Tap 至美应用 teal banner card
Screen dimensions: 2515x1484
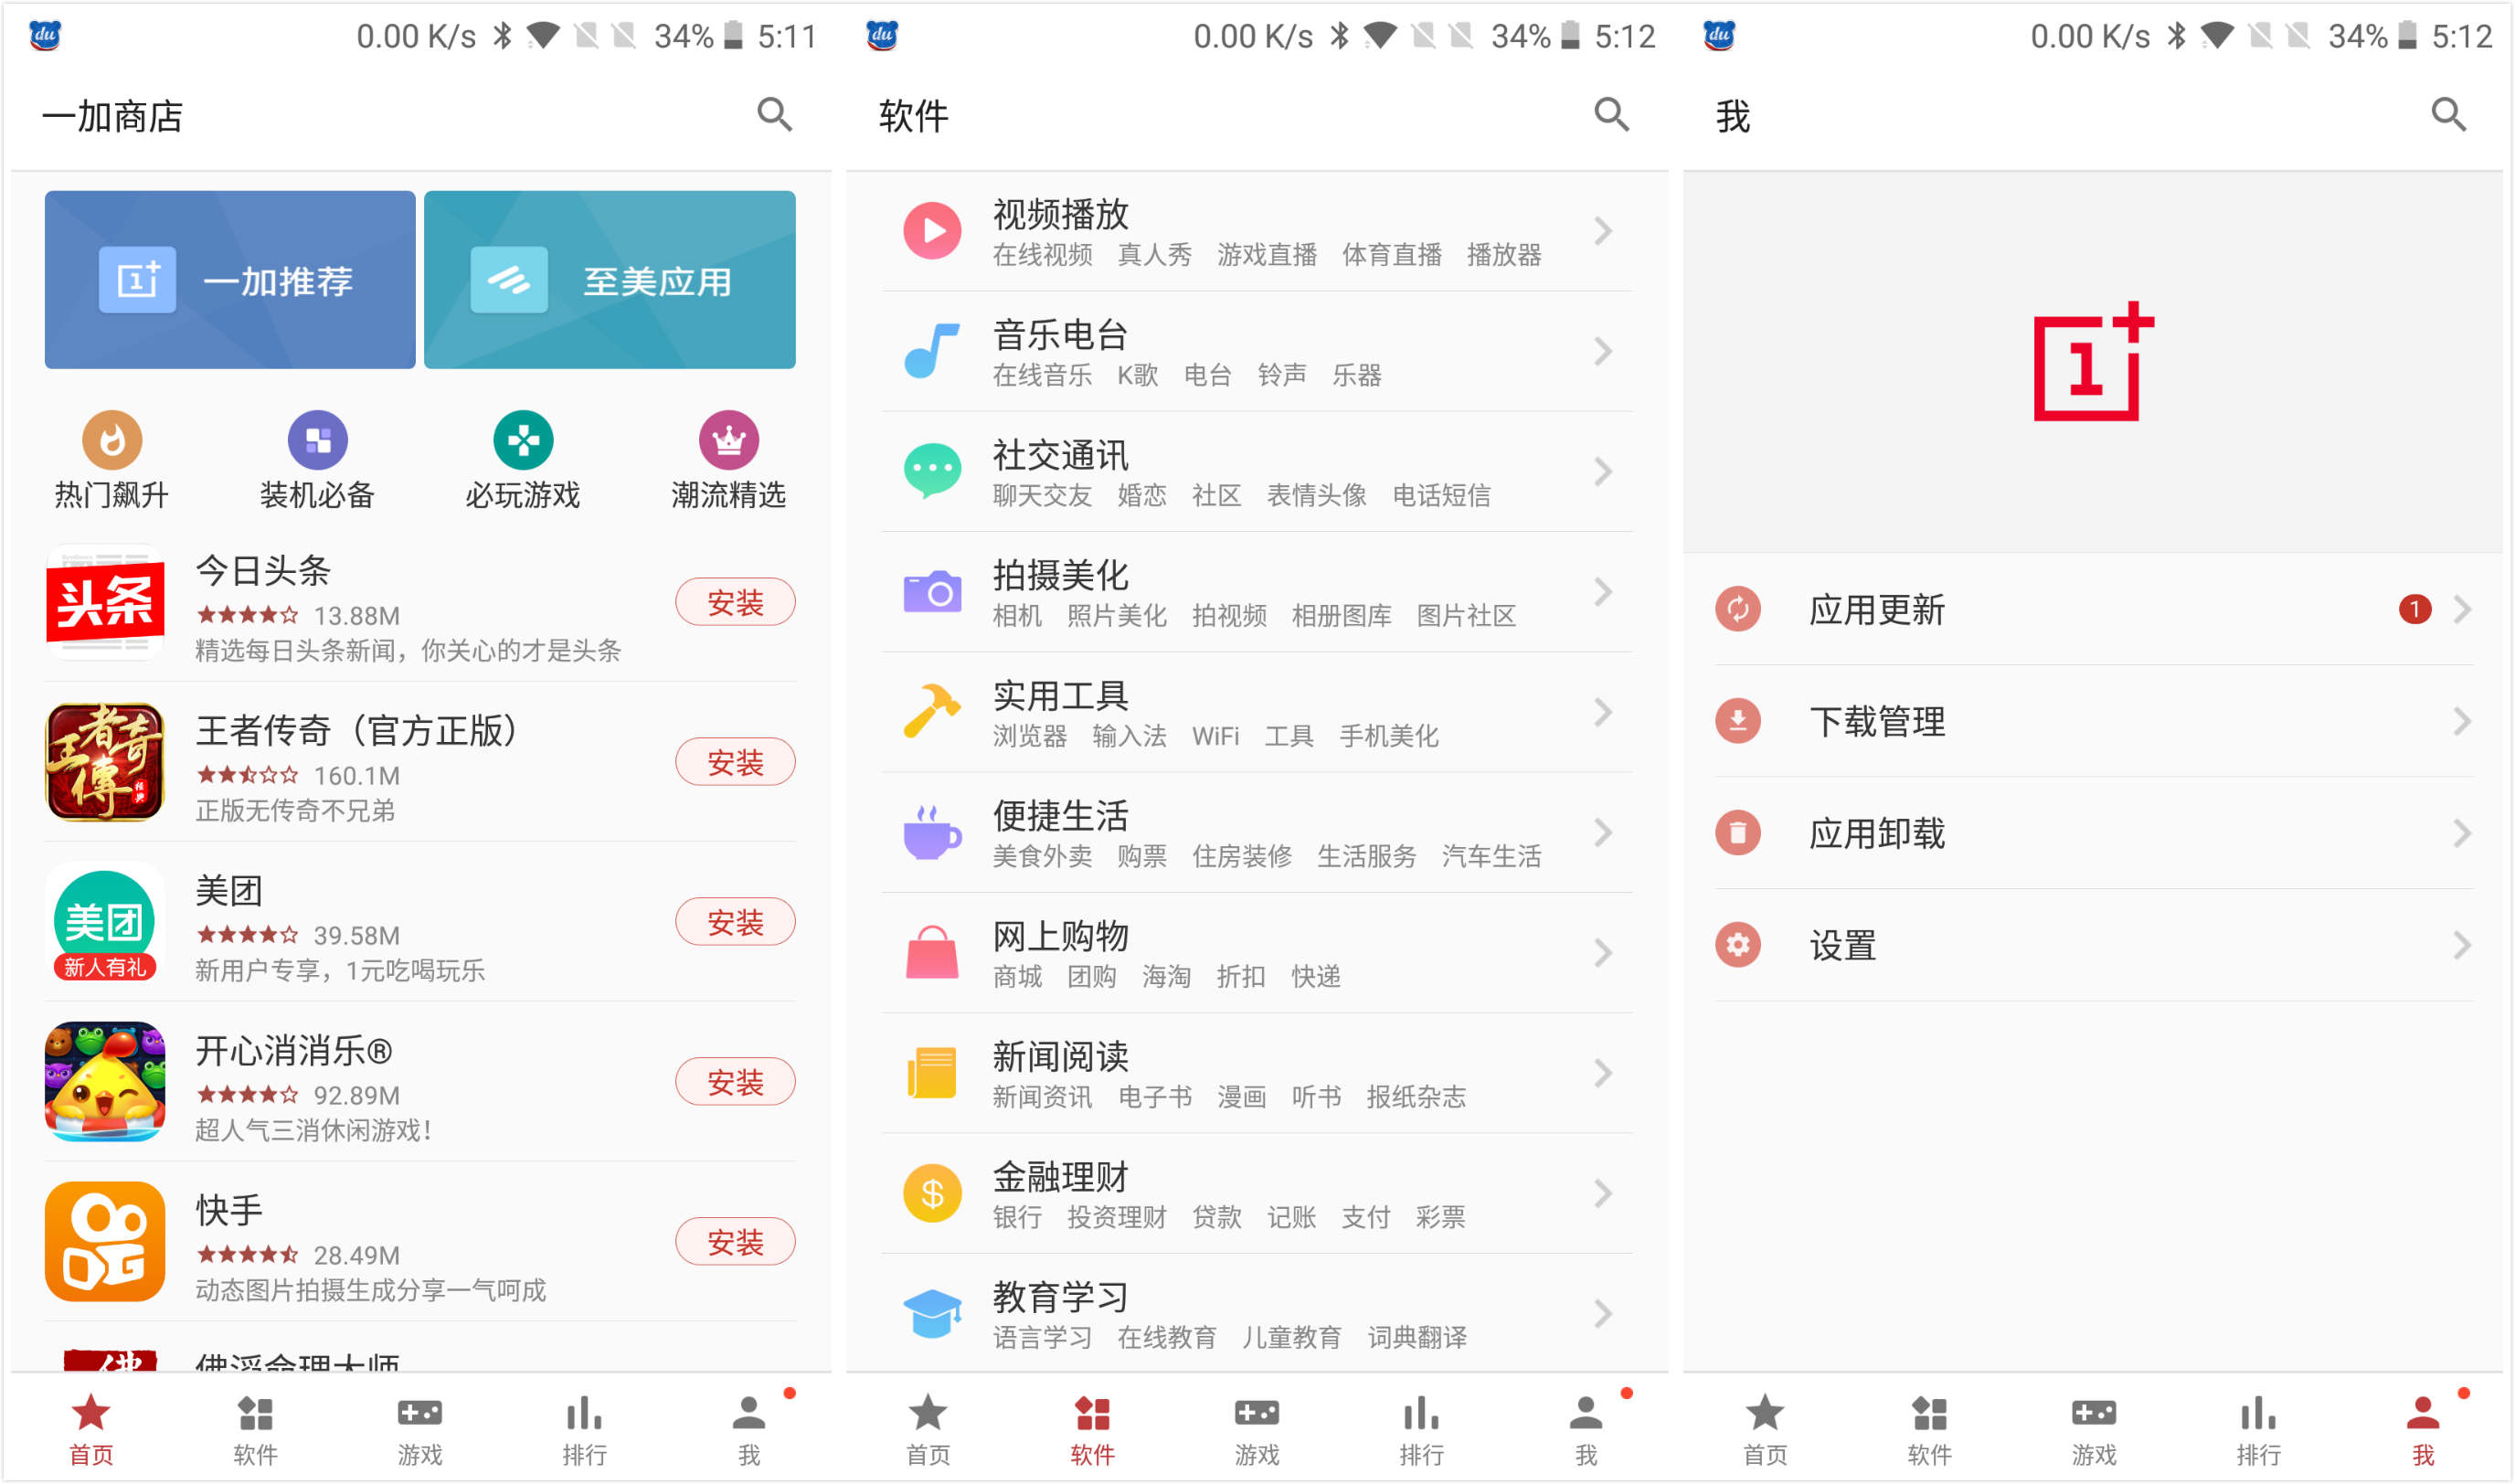610,280
